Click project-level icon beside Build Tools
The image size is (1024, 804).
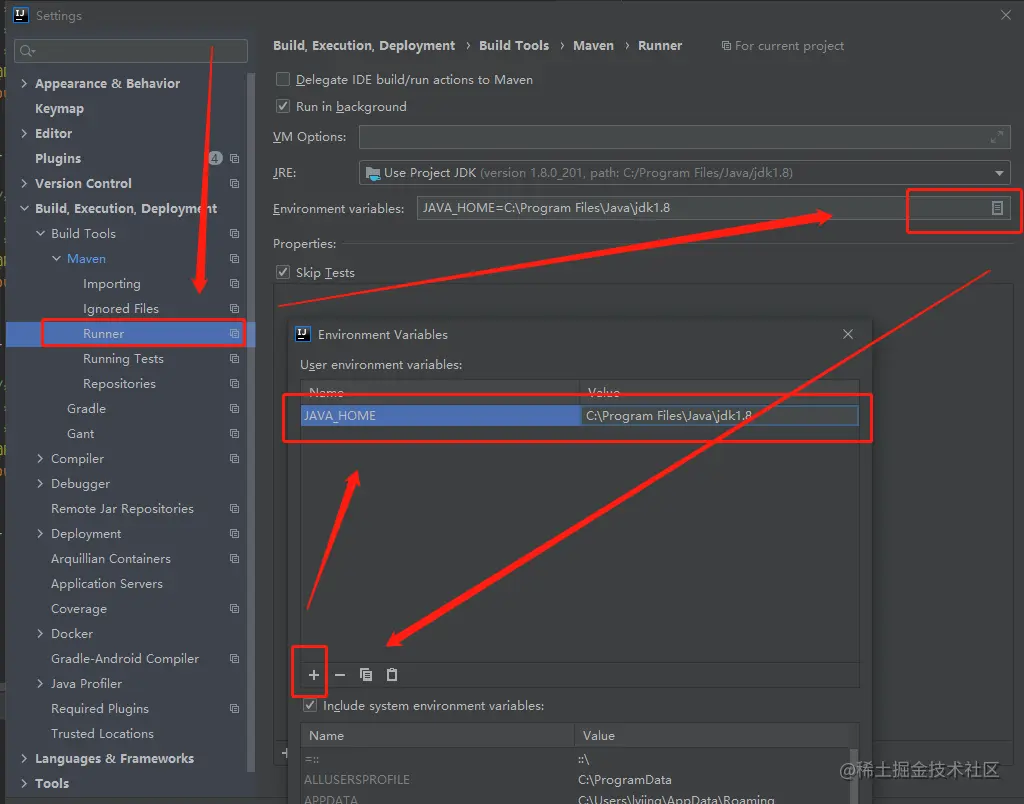(234, 234)
